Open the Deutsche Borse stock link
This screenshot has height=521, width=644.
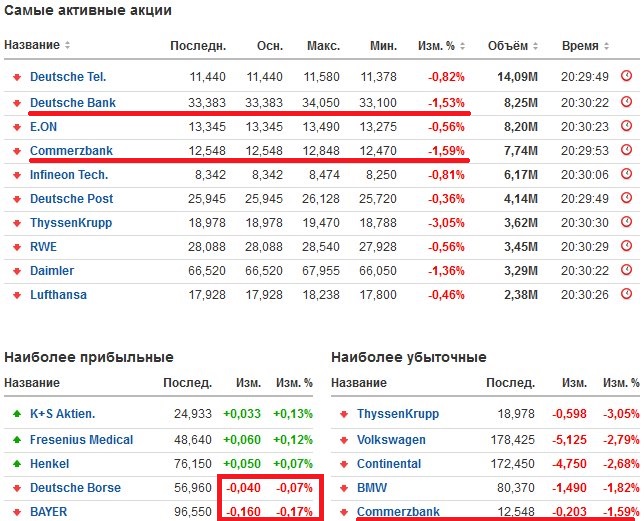(x=75, y=488)
